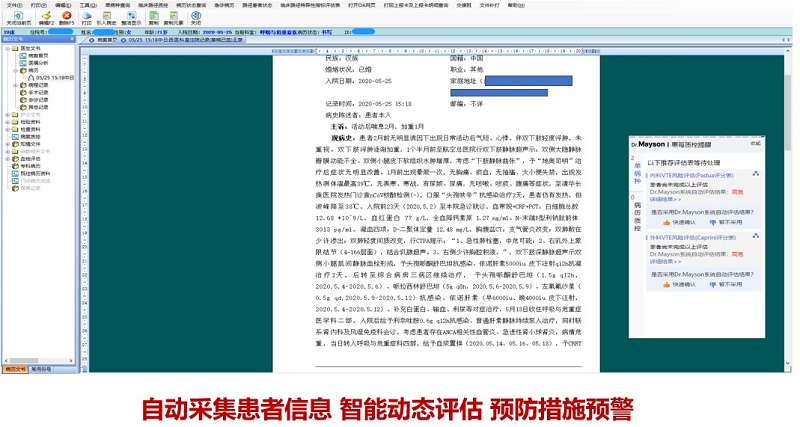Click the 编辑F2 brush icon
This screenshot has height=427, width=800.
[46, 18]
